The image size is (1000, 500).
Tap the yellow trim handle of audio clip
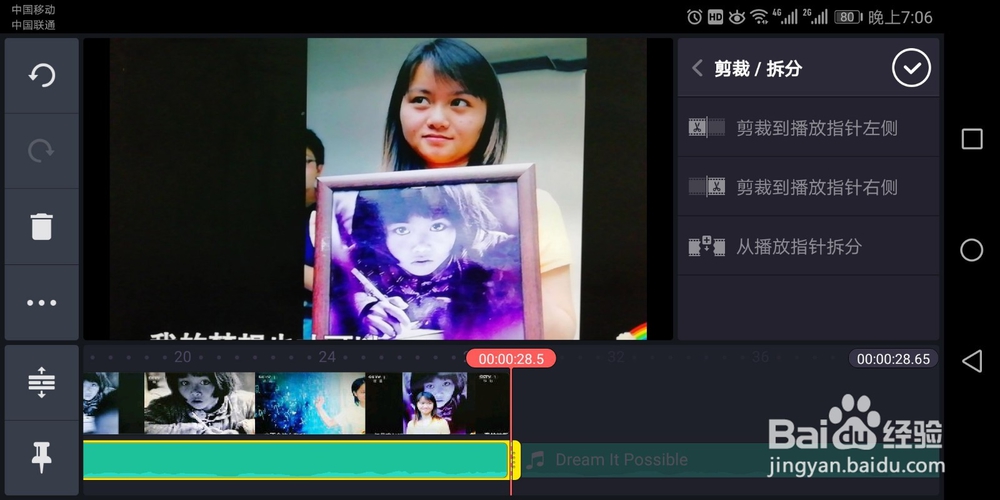pyautogui.click(x=514, y=460)
